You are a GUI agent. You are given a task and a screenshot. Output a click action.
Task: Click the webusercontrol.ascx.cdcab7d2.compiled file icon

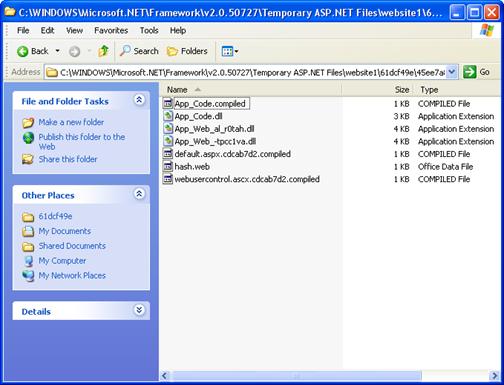[x=168, y=179]
